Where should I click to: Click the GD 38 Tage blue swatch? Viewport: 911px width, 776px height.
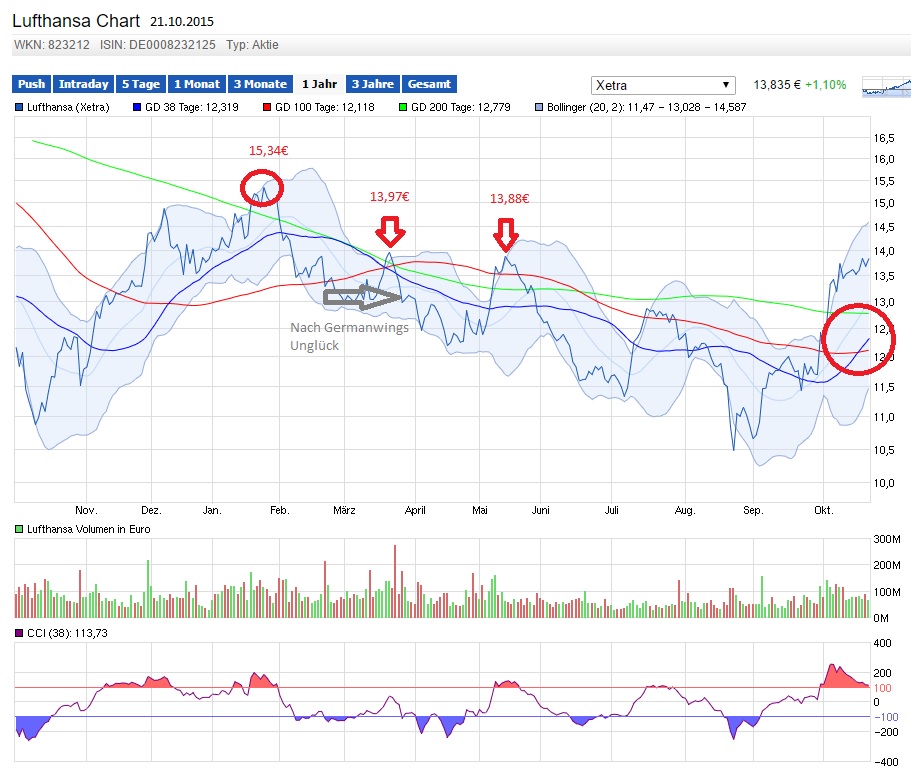point(137,107)
